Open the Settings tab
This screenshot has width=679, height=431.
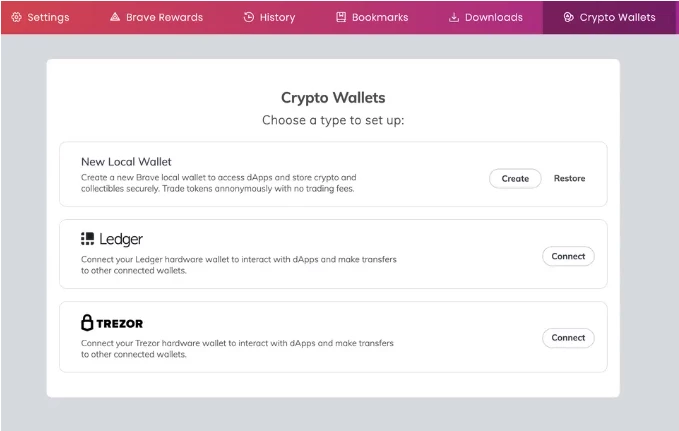[x=40, y=17]
